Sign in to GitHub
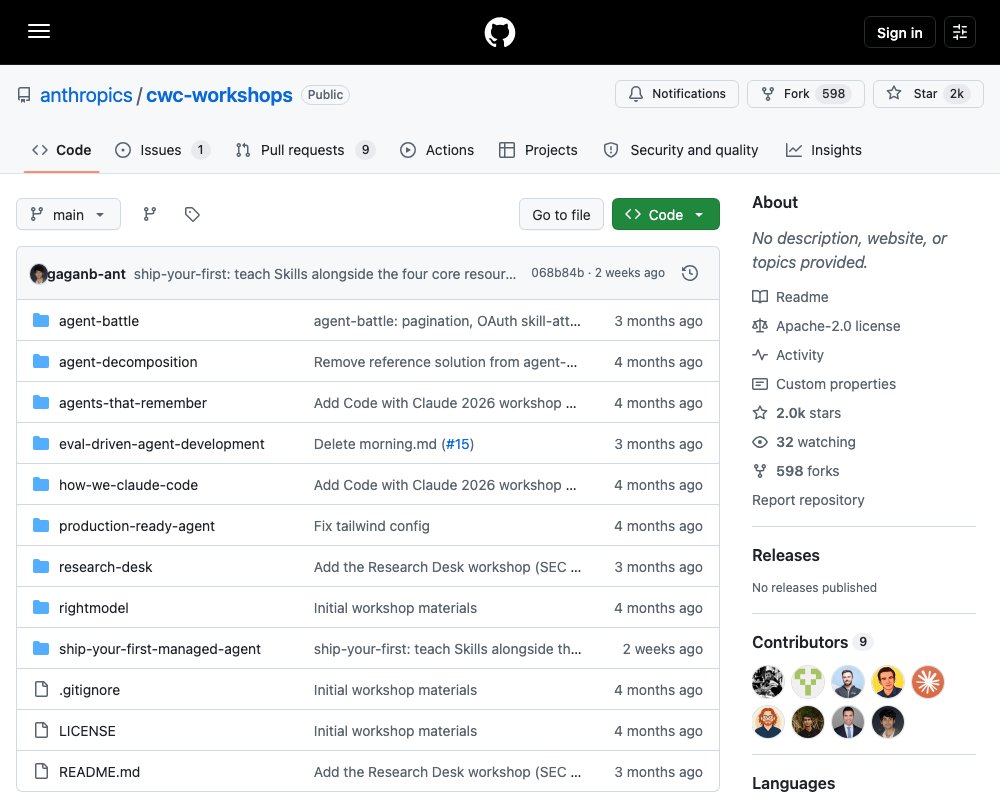The width and height of the screenshot is (1000, 800). click(899, 33)
